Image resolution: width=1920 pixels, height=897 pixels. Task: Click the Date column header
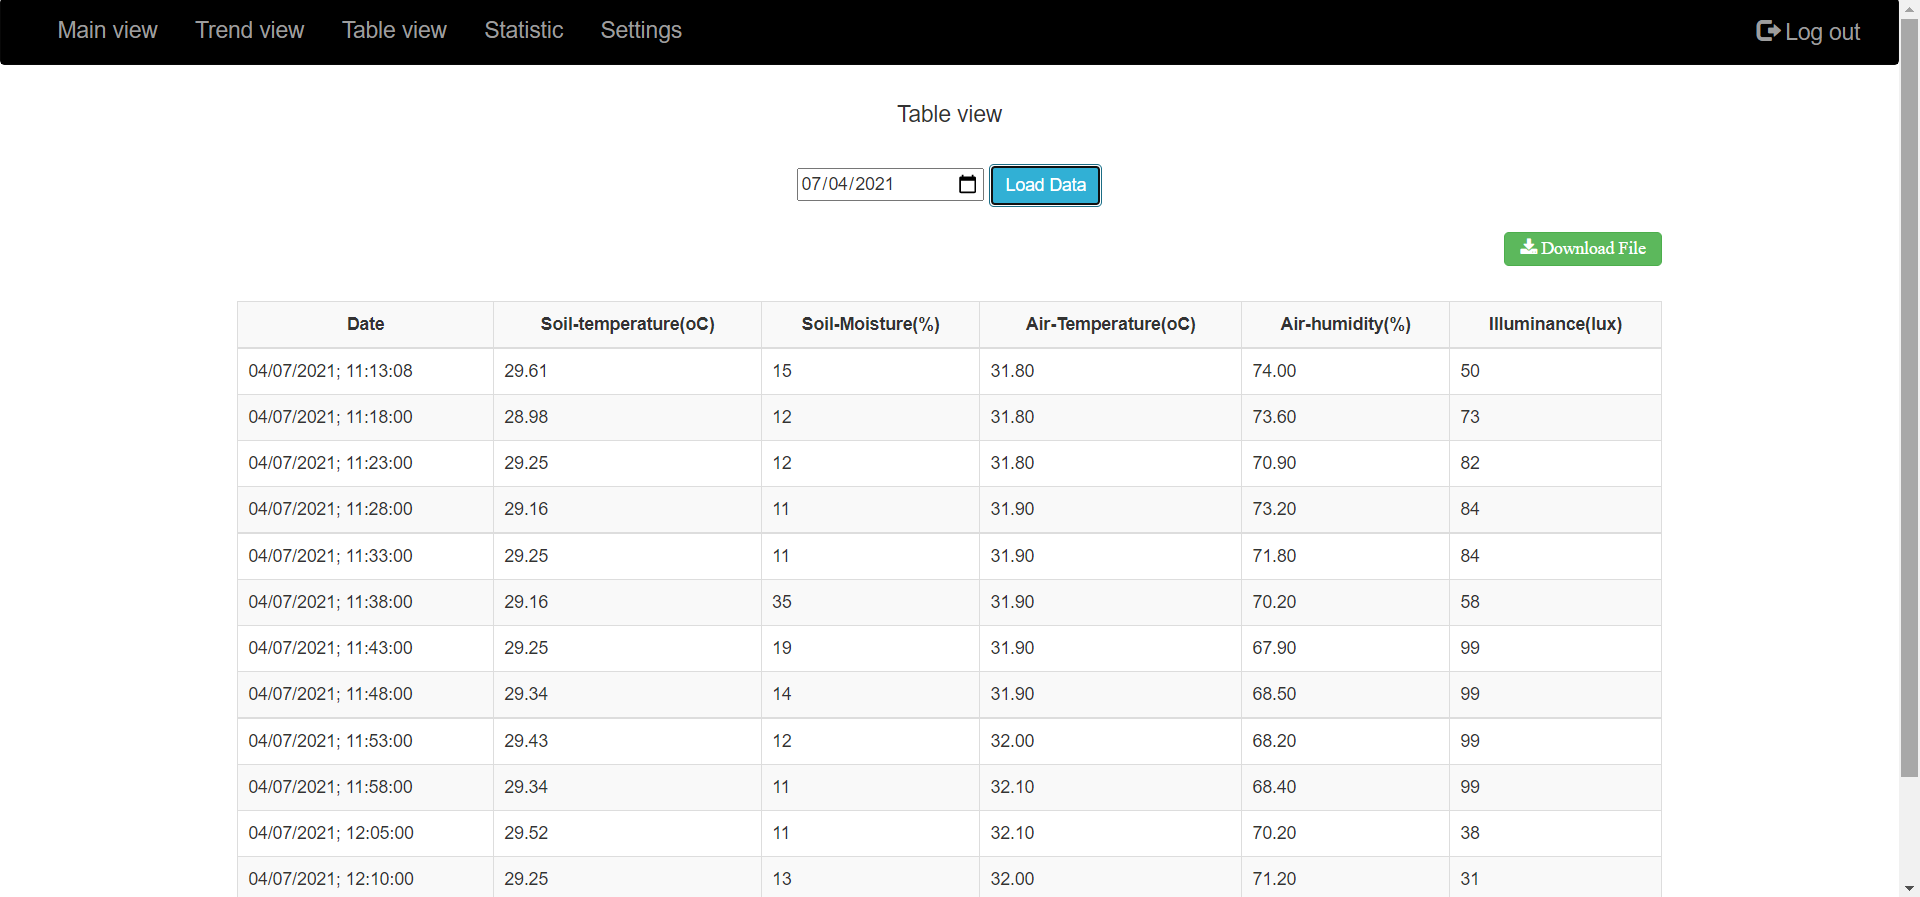click(x=365, y=324)
